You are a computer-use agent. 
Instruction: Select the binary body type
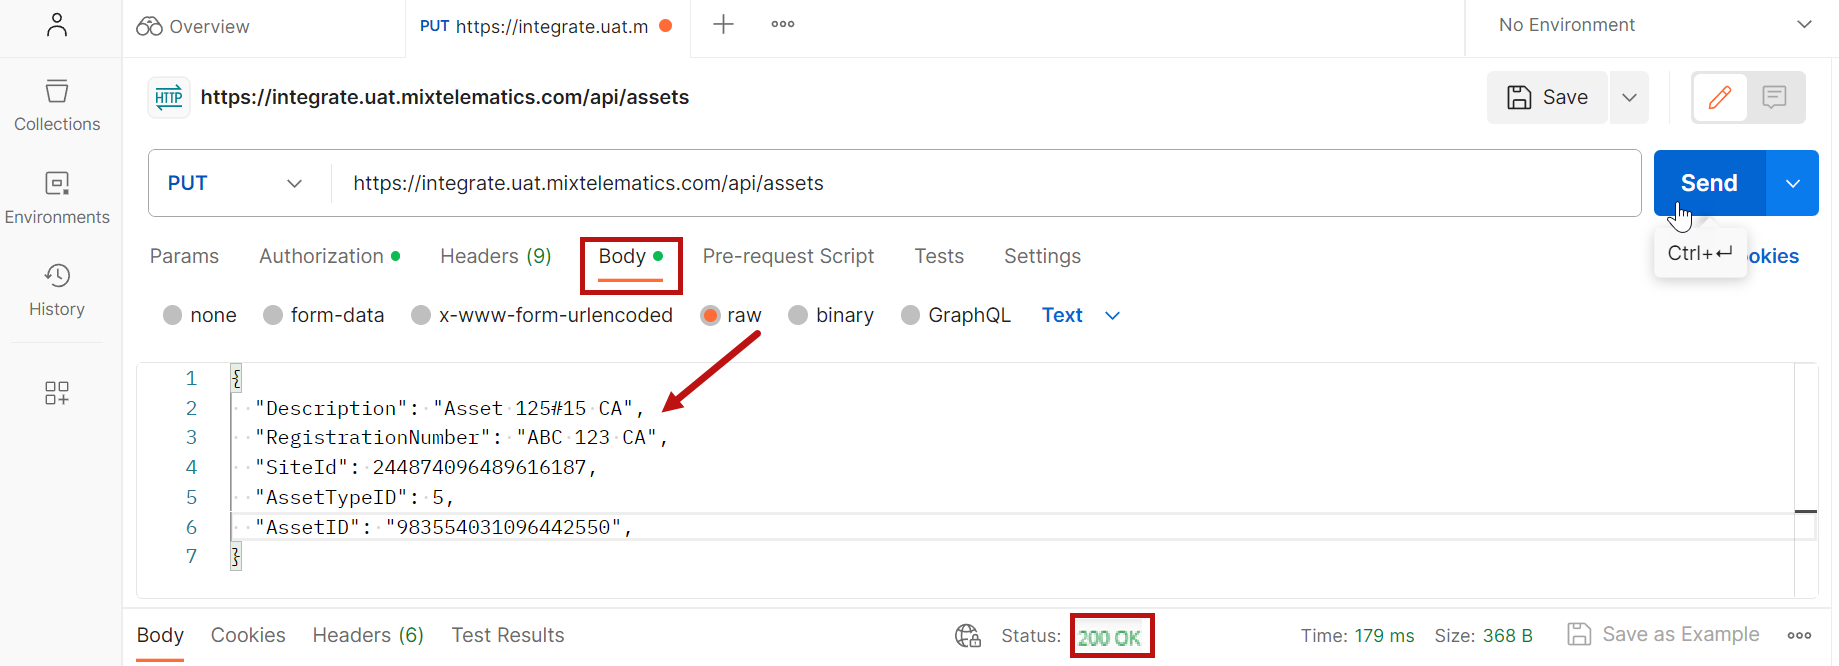click(x=798, y=315)
